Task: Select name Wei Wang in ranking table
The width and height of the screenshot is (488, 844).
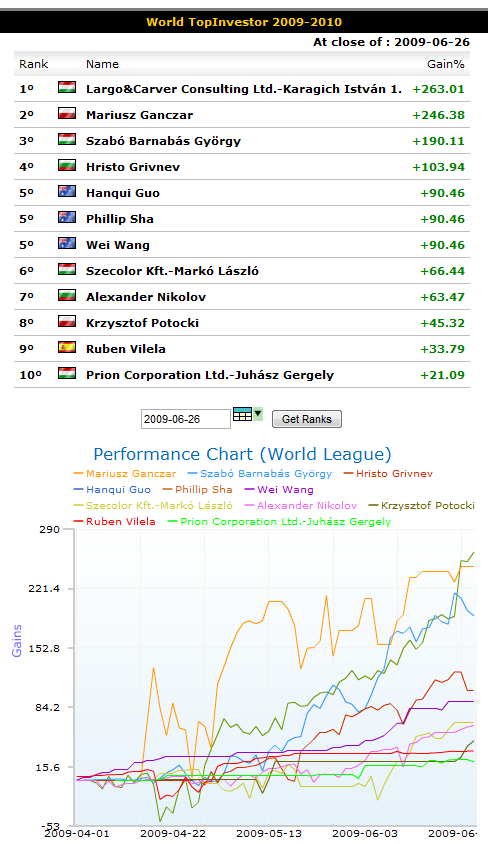Action: coord(118,245)
